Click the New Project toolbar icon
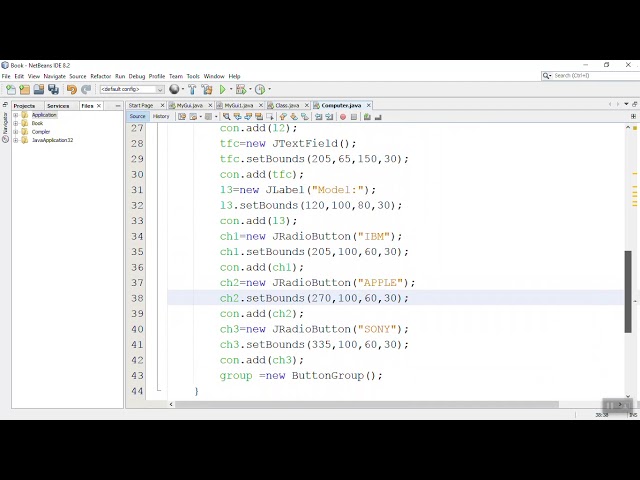The width and height of the screenshot is (640, 480). pos(25,89)
